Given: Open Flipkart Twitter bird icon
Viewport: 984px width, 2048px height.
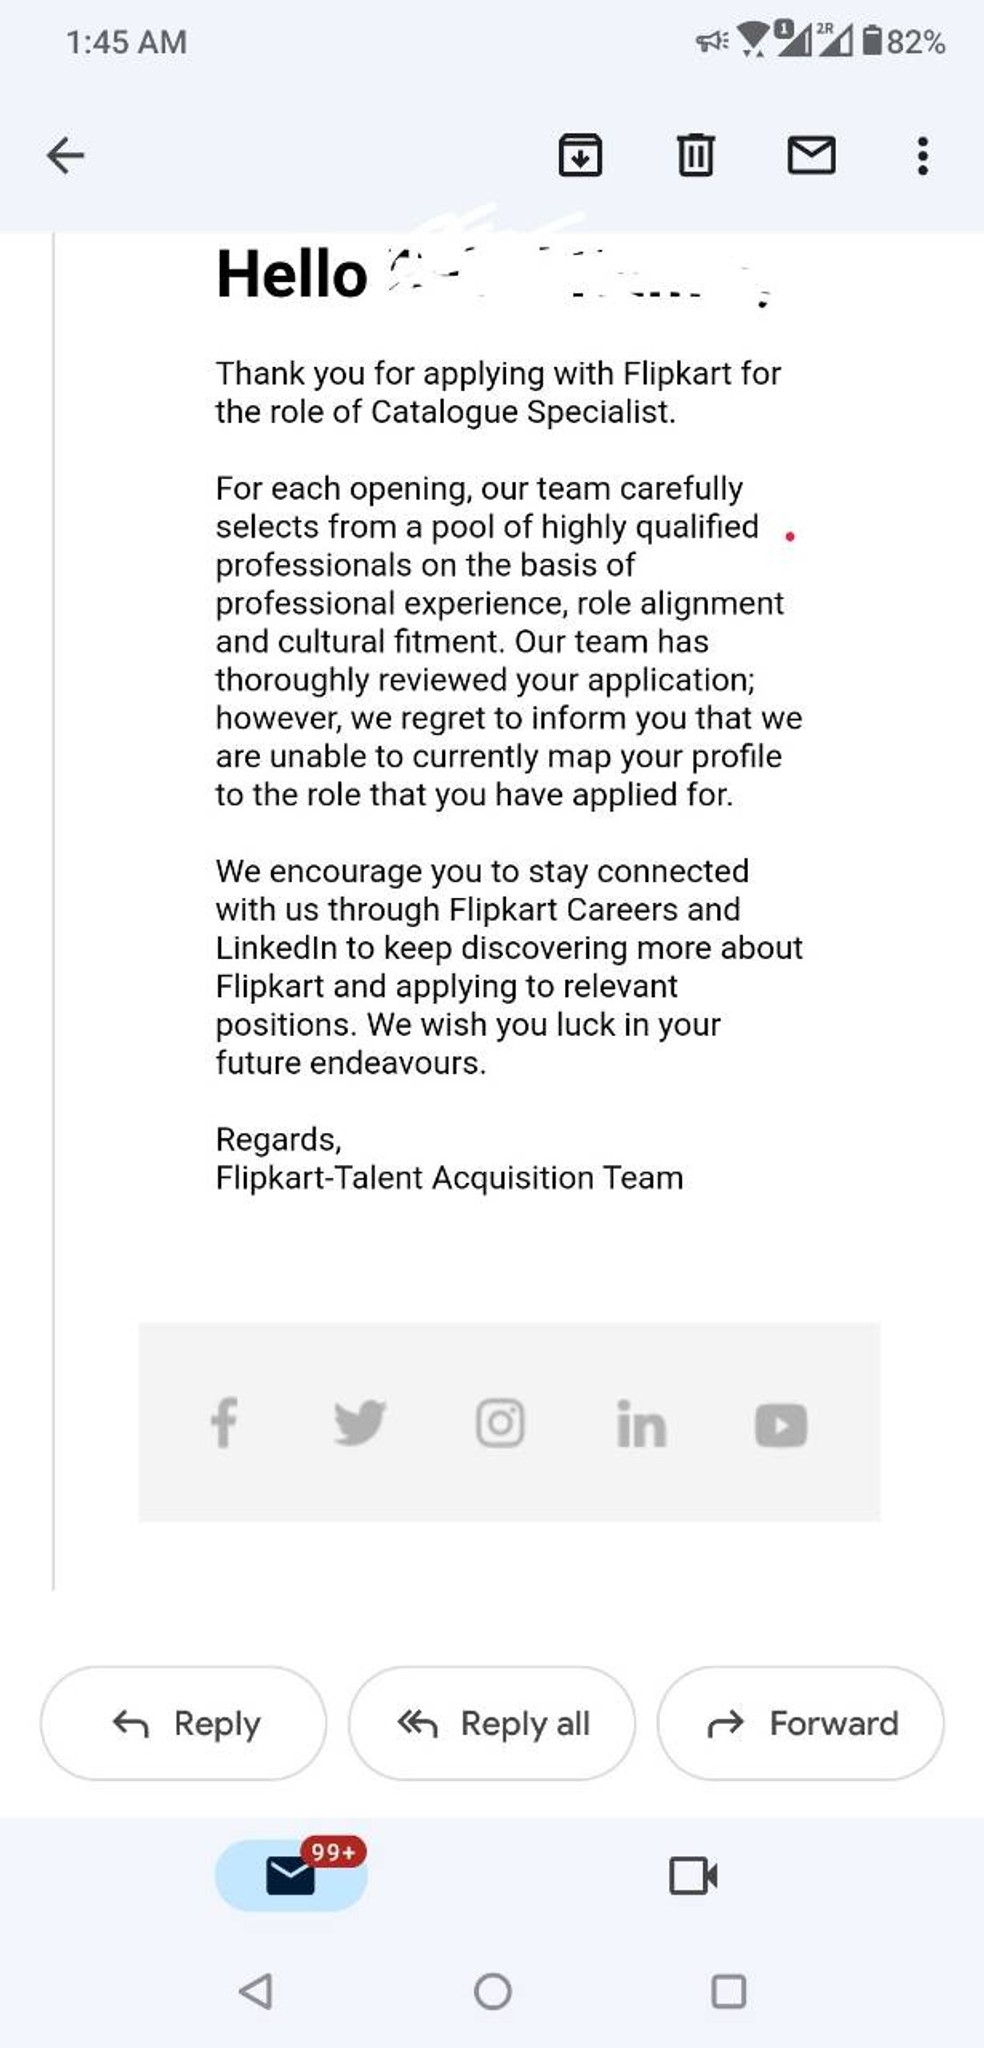Looking at the screenshot, I should (360, 1422).
